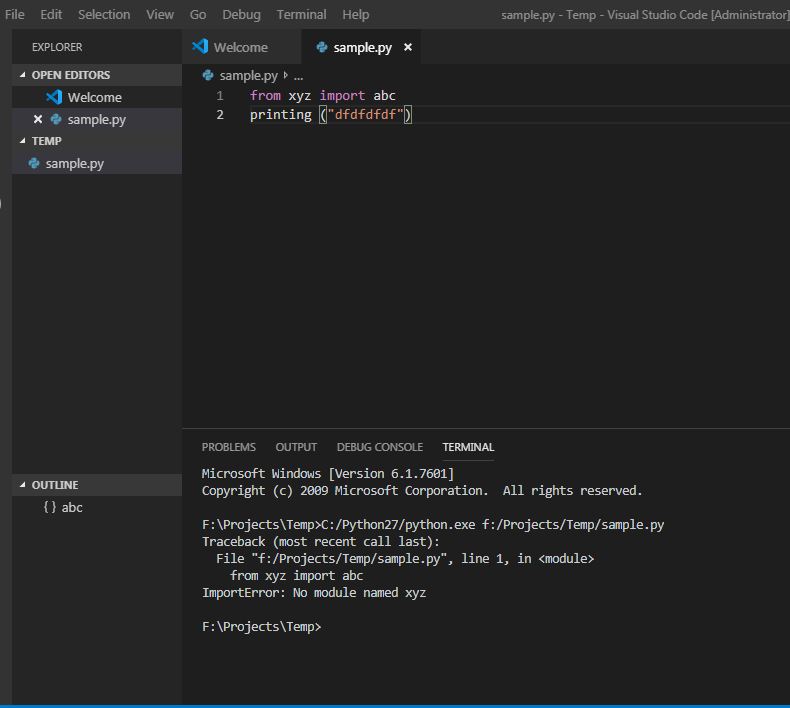Select abc symbol in Outline

click(x=97, y=507)
